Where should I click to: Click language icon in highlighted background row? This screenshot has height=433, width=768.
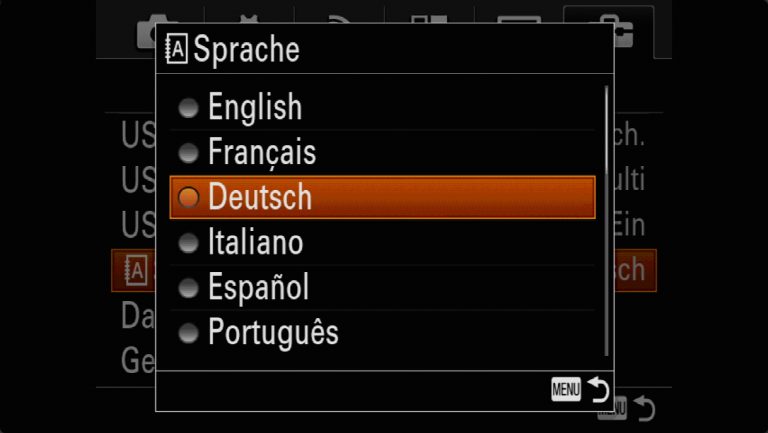pos(135,270)
